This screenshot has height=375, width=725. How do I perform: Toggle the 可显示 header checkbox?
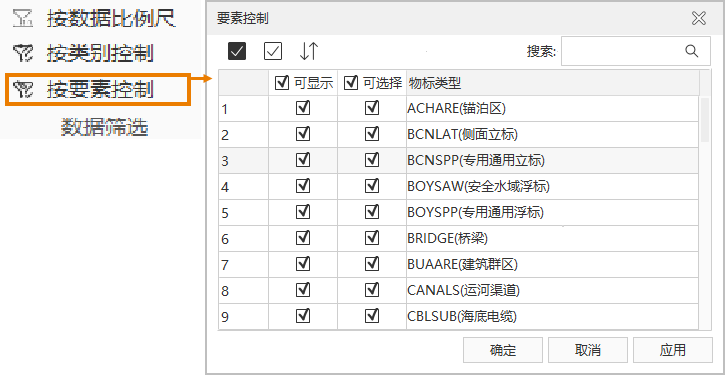click(281, 83)
